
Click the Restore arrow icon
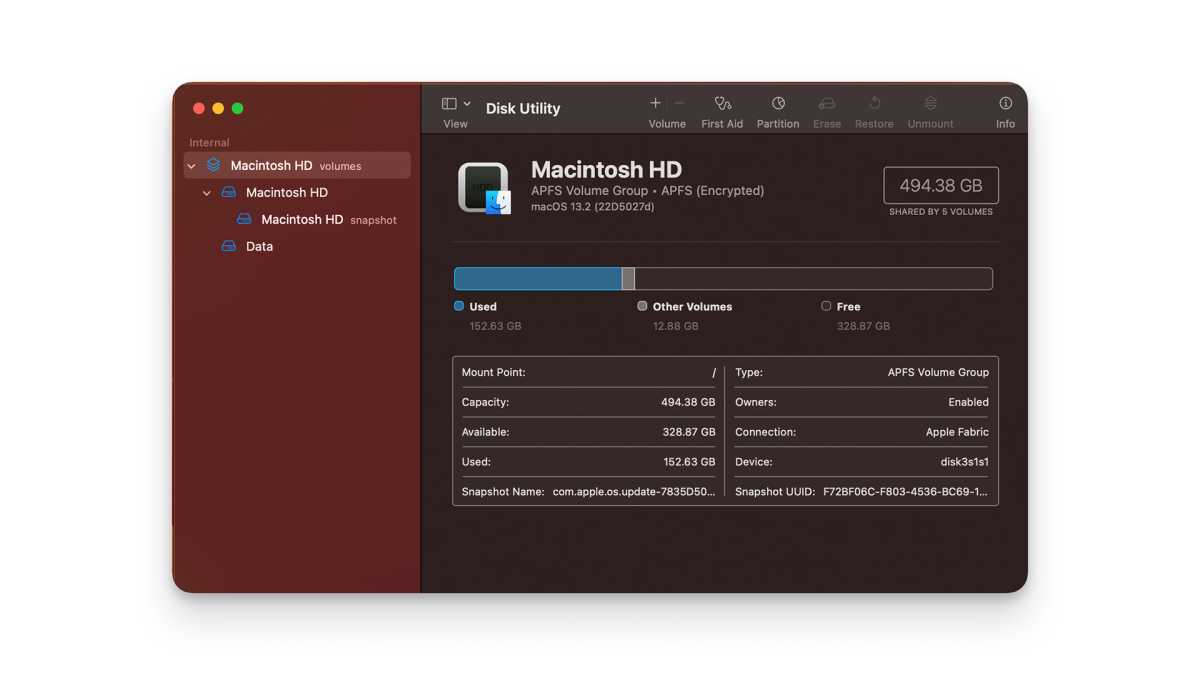(x=874, y=103)
